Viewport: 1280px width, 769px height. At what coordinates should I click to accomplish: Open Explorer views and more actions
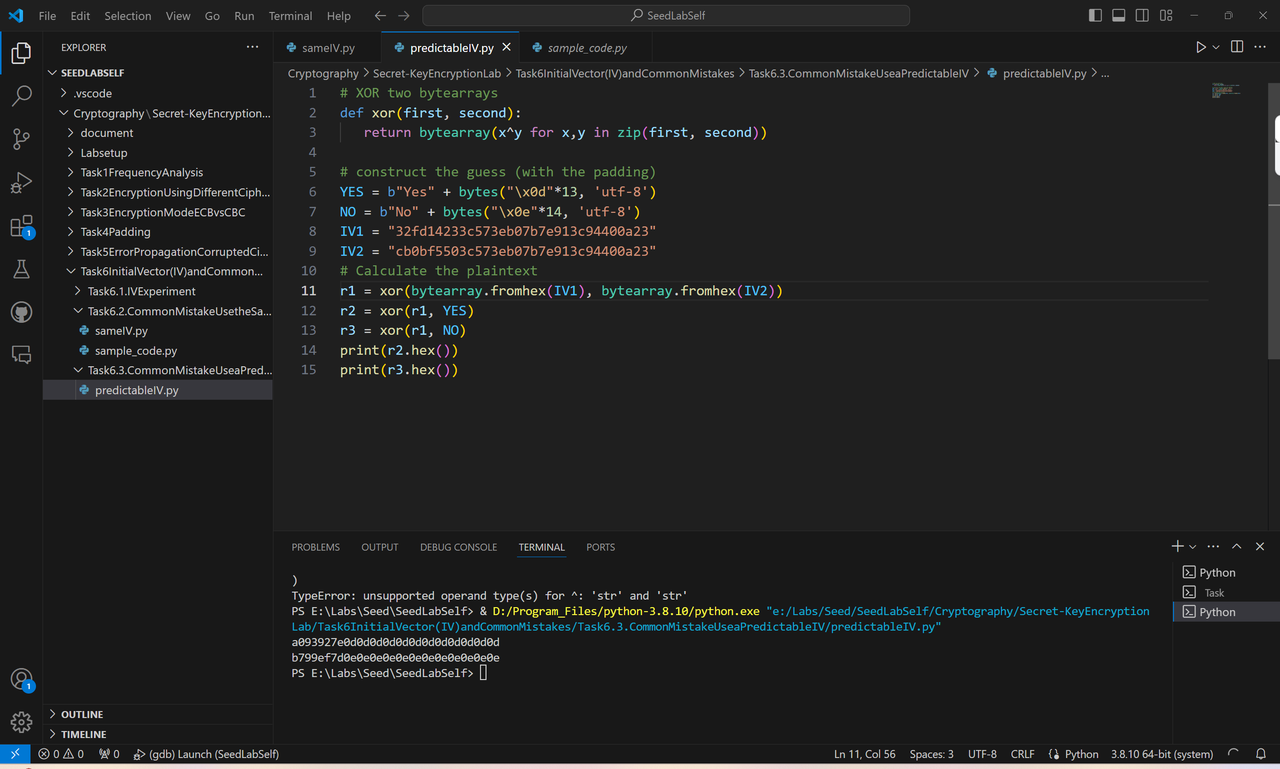[x=252, y=47]
